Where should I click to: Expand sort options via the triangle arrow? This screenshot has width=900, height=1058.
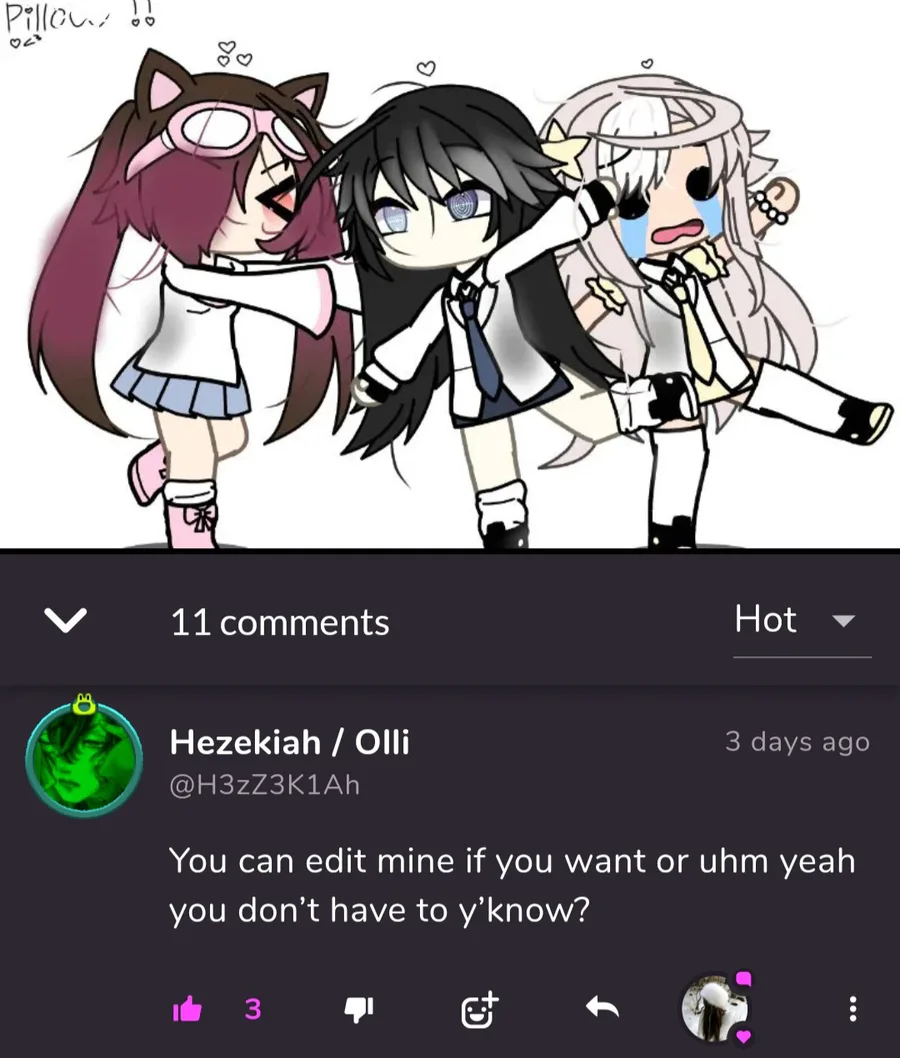[x=843, y=620]
